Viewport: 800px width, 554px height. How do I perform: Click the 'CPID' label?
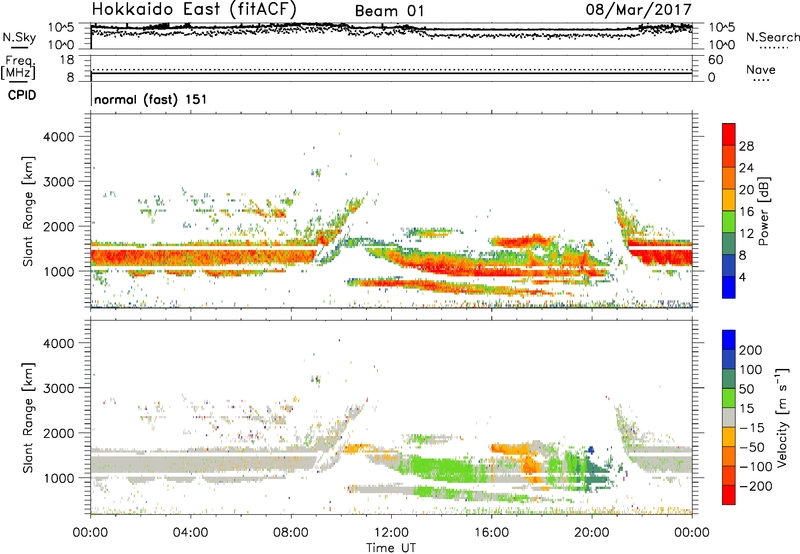pyautogui.click(x=22, y=95)
